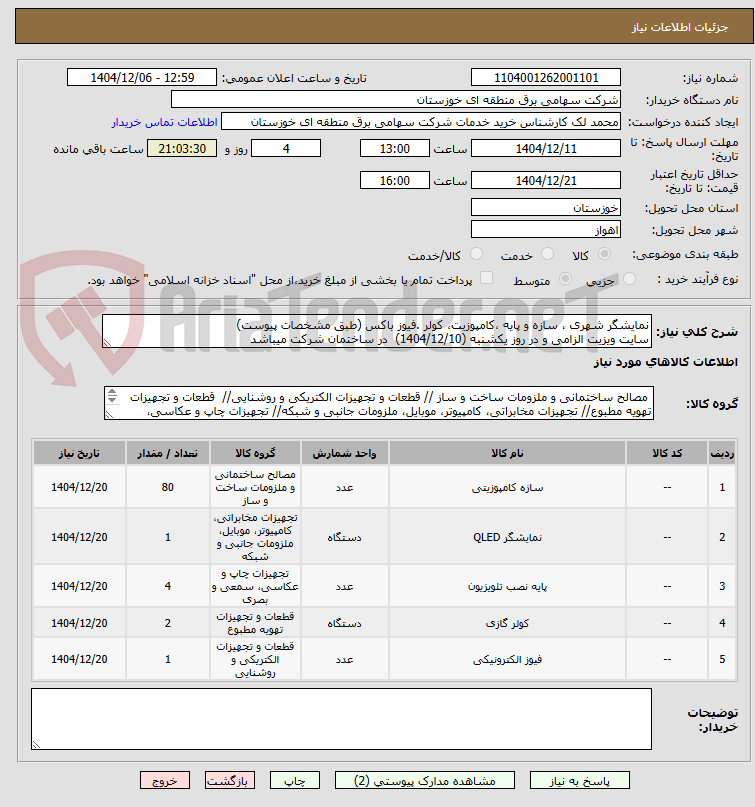Click the announcement date field 1404/12/06 - 12:59
Screen dimensions: 755x807
click(142, 78)
